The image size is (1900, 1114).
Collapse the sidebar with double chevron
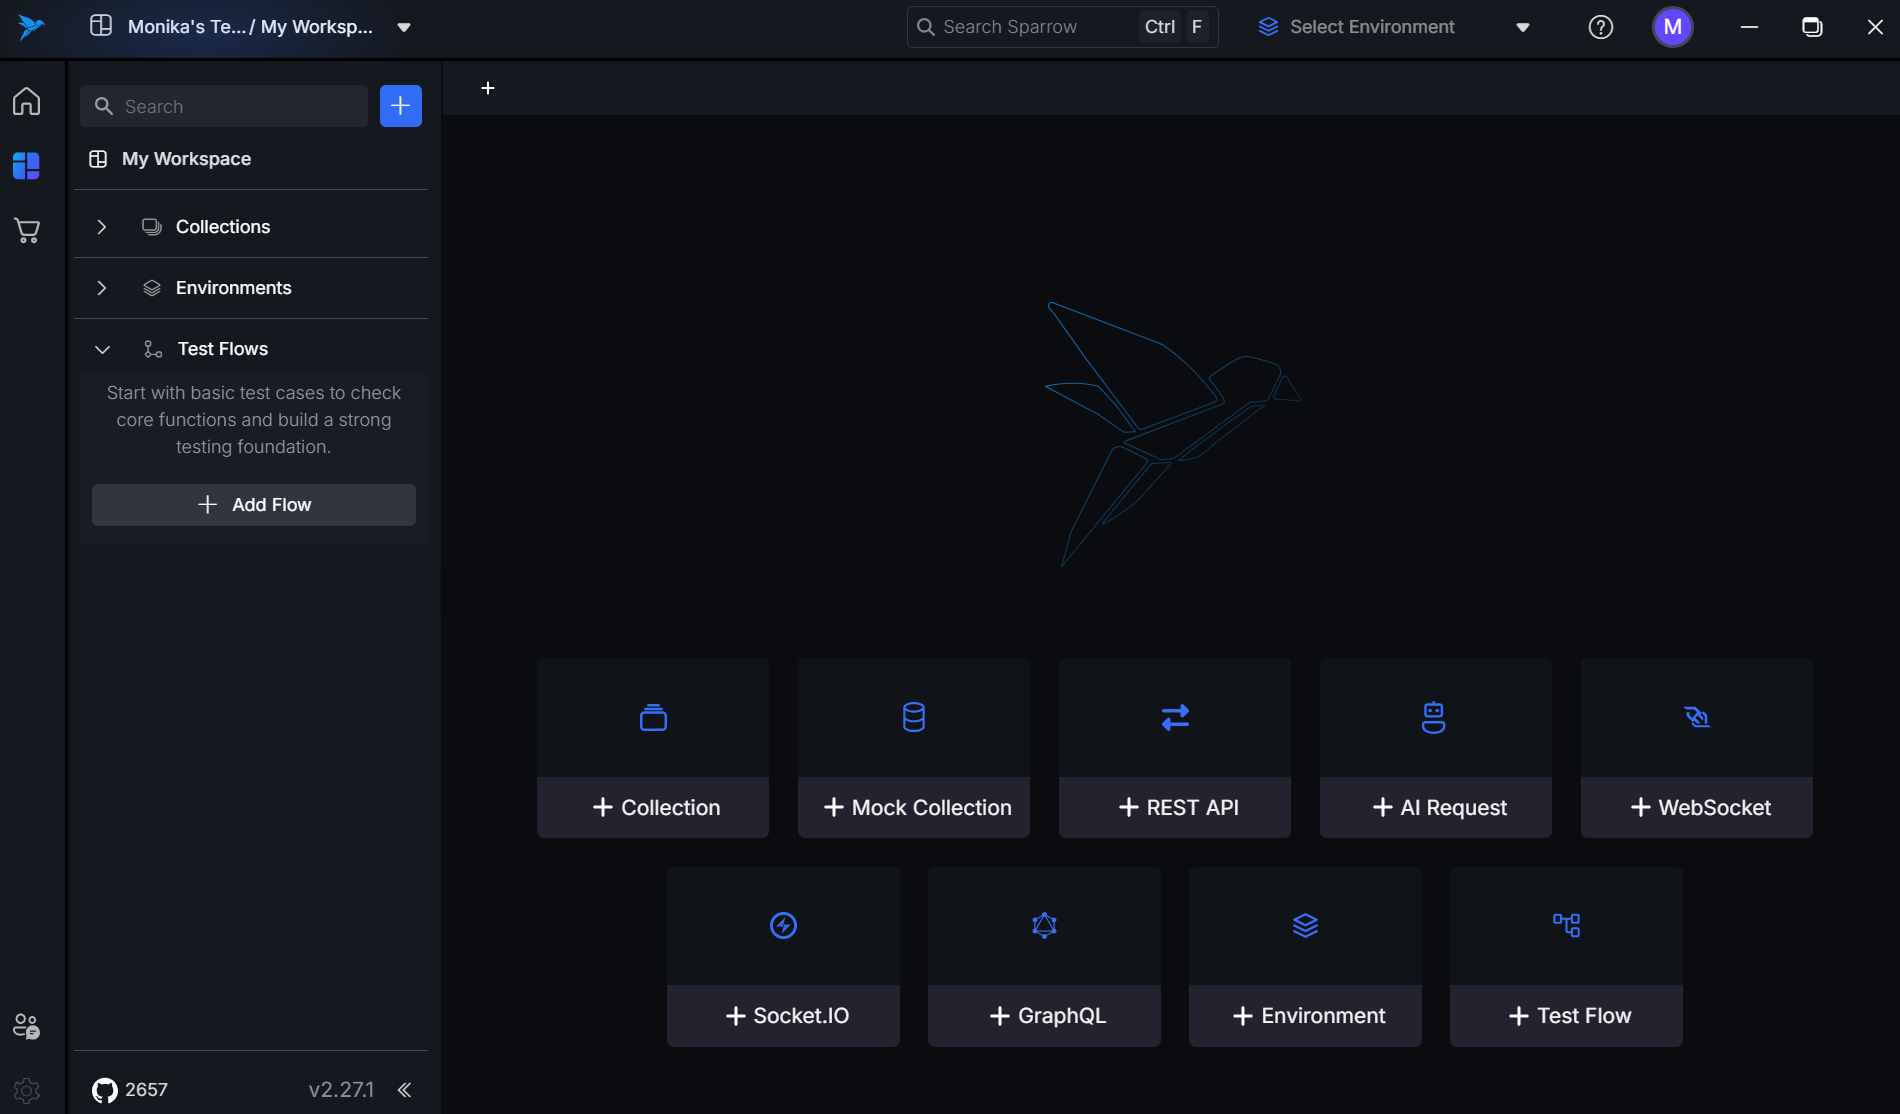coord(404,1090)
